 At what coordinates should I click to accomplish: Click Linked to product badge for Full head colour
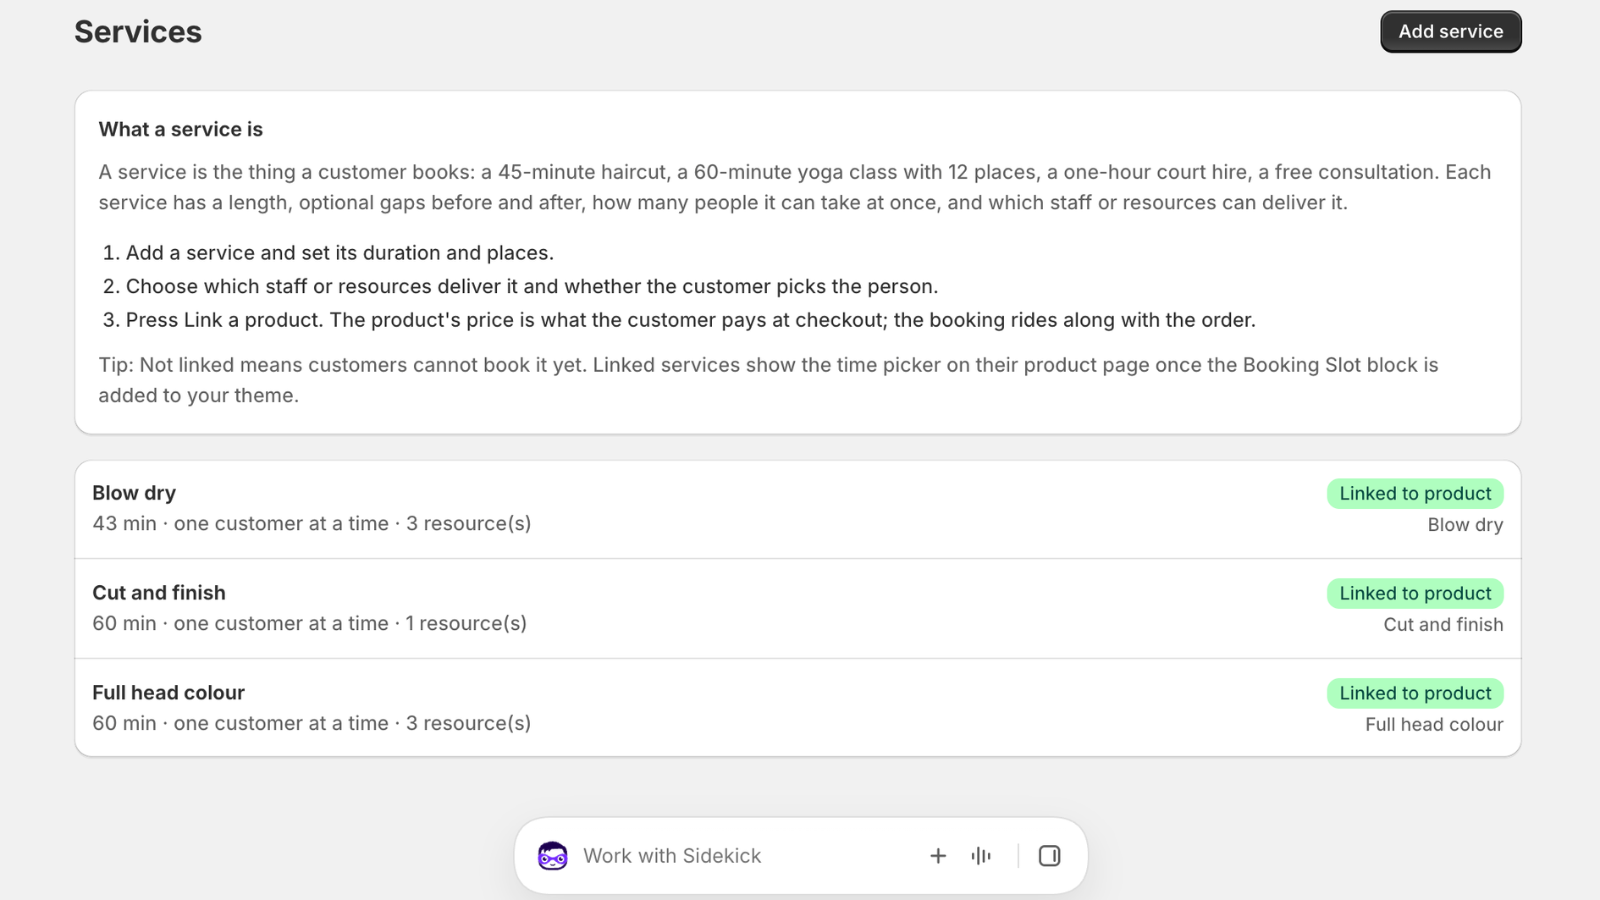coord(1415,694)
